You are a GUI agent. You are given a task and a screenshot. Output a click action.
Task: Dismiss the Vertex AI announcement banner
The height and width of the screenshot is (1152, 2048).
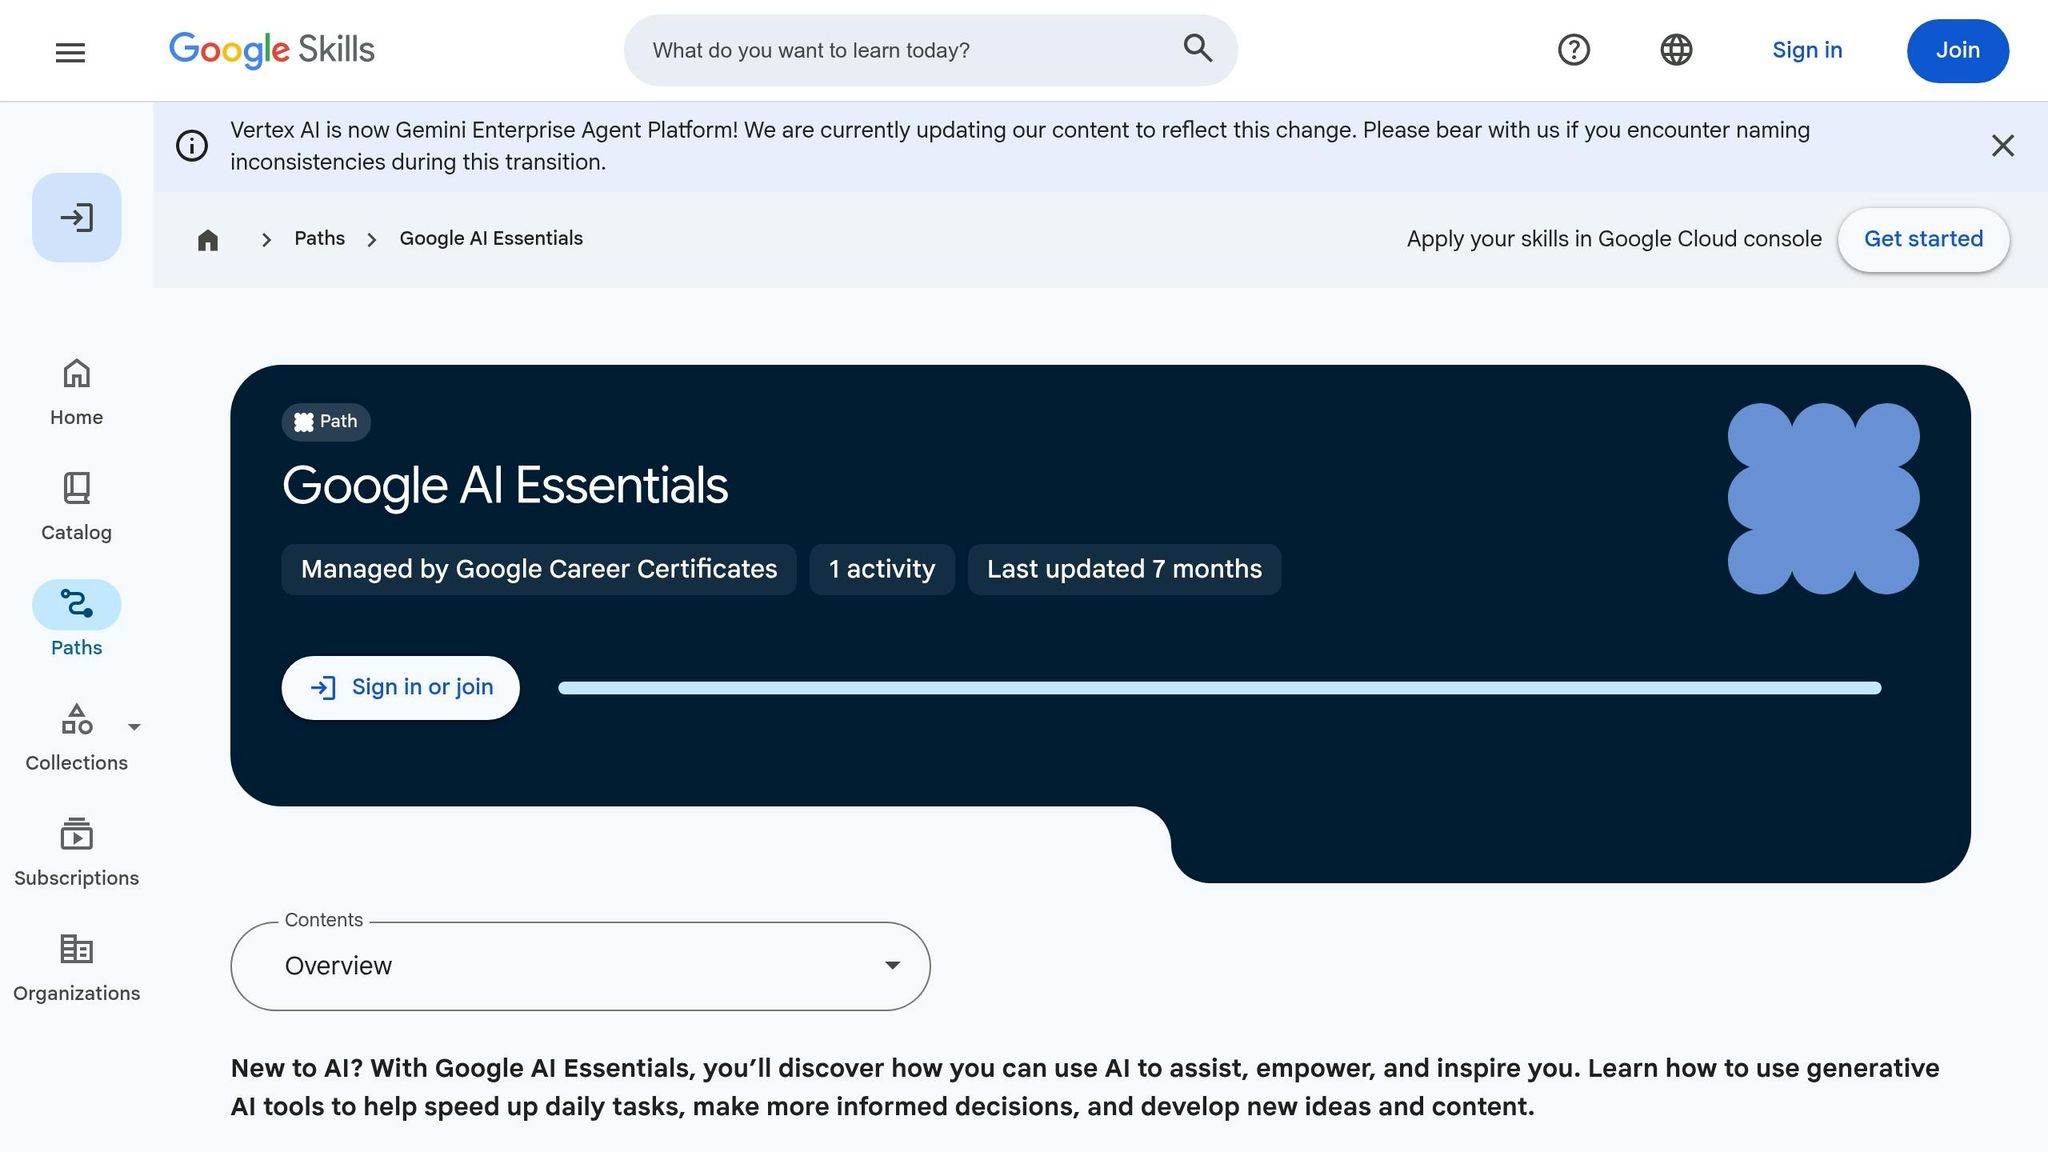[2002, 146]
